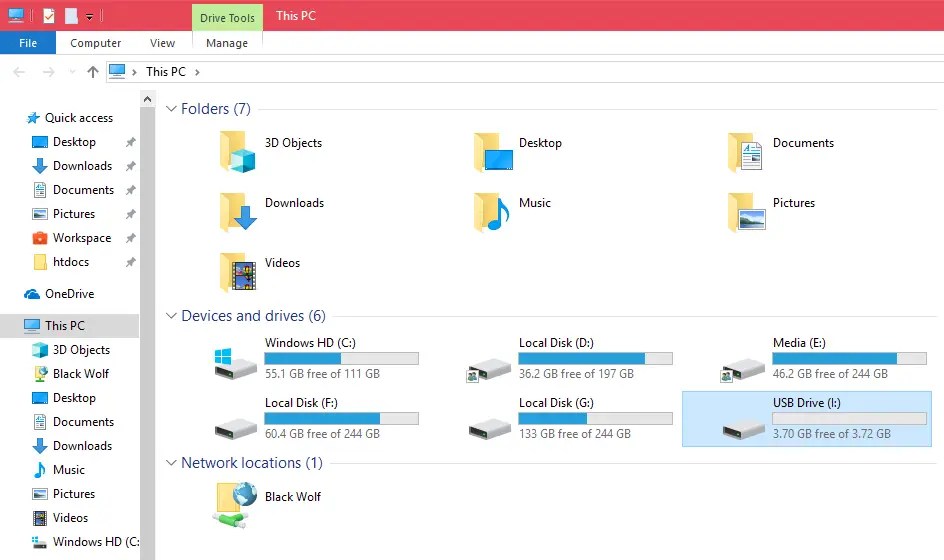Open the Computer ribbon tab
Image resolution: width=944 pixels, height=560 pixels.
click(96, 43)
